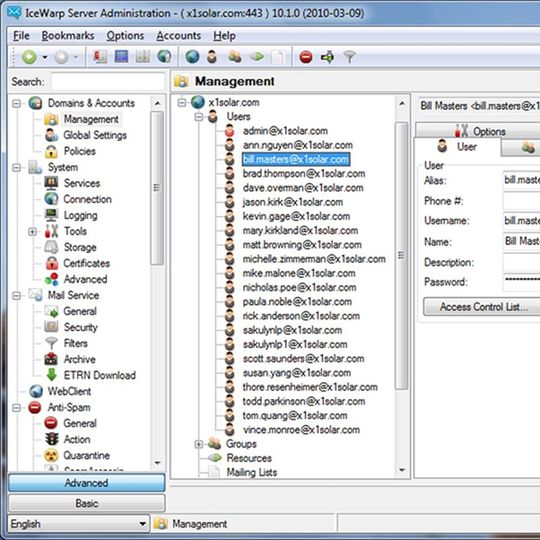540x540 pixels.
Task: Collapse the System tree node
Action: [16, 167]
